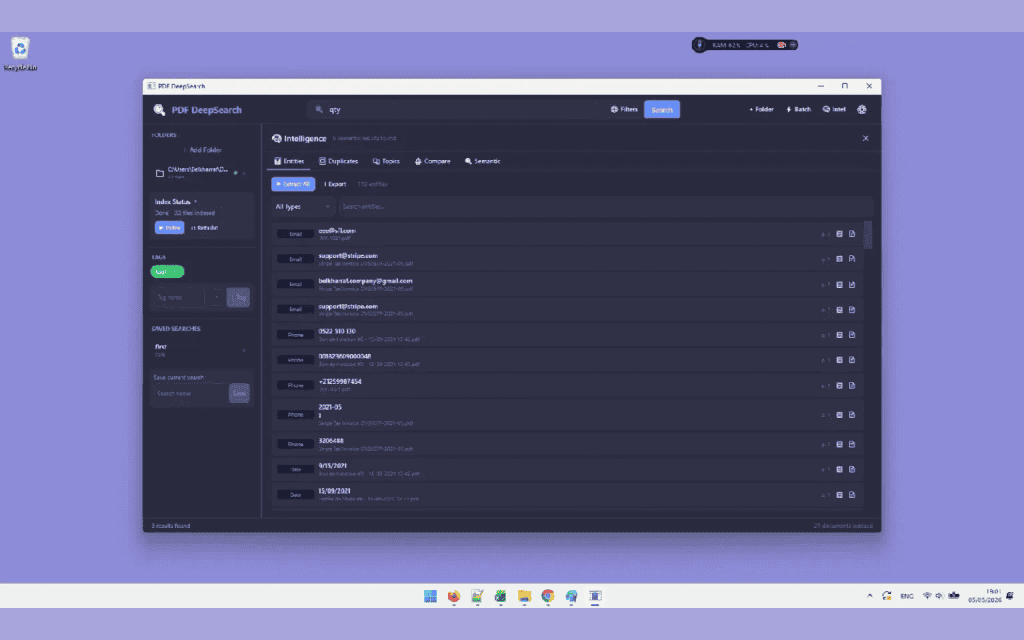
Task: Click the blue Search button
Action: [x=662, y=110]
